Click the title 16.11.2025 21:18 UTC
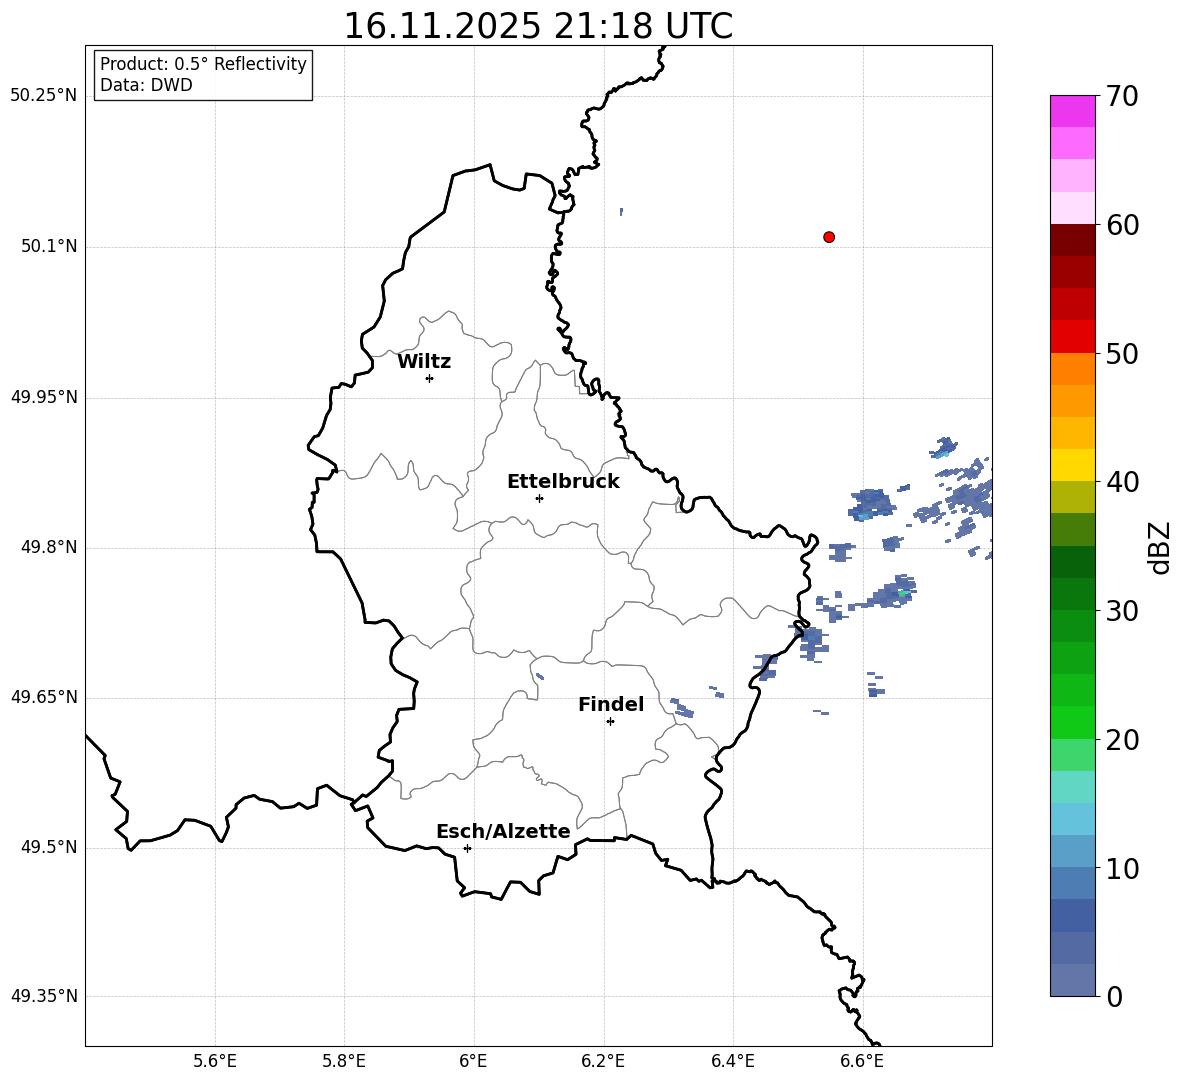This screenshot has width=1184, height=1081. (538, 26)
